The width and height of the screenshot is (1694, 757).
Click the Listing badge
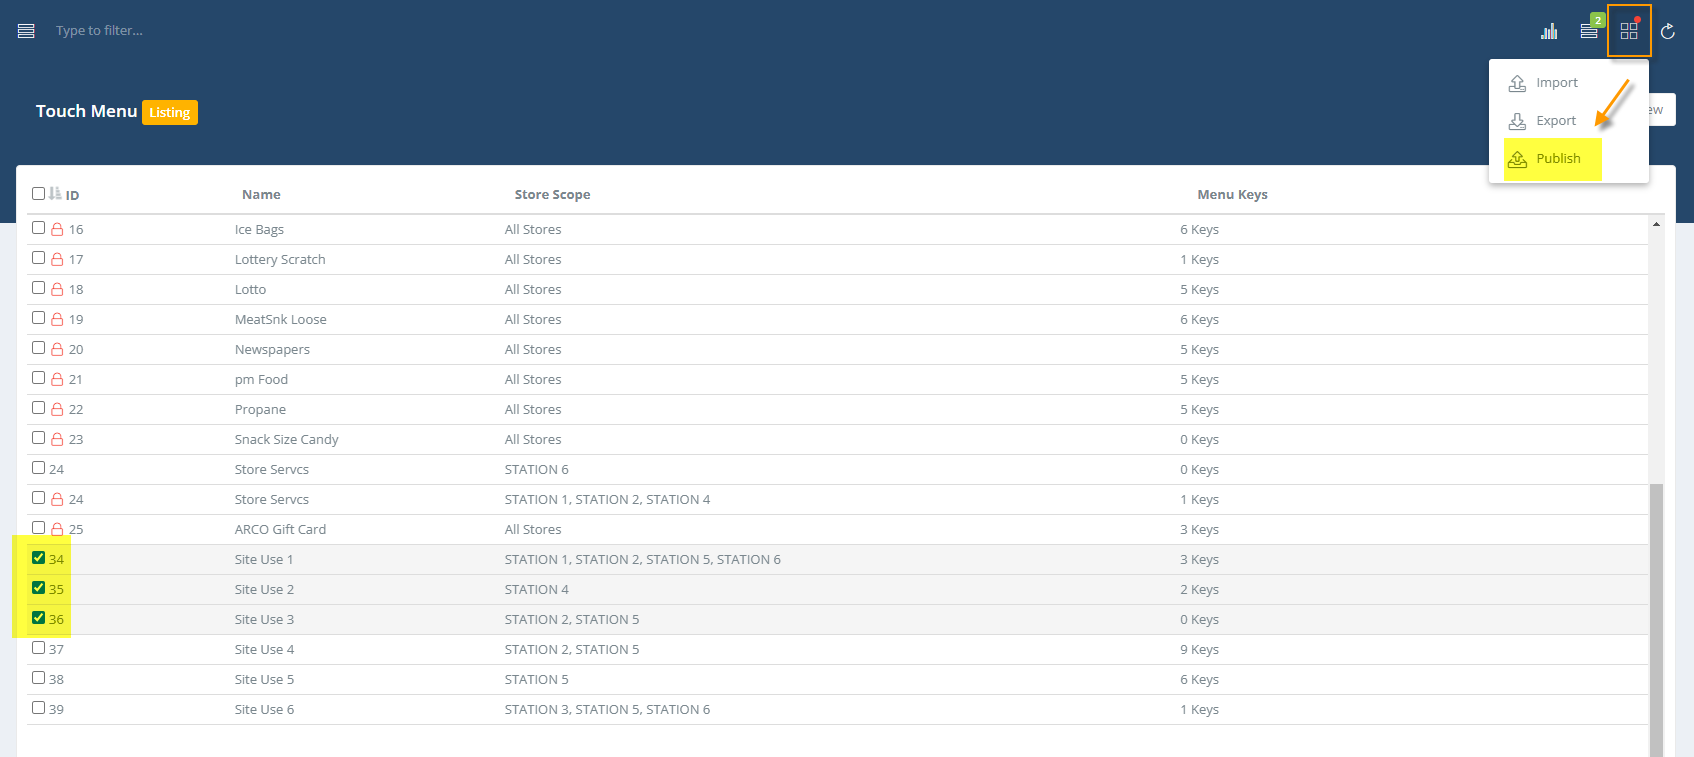170,112
